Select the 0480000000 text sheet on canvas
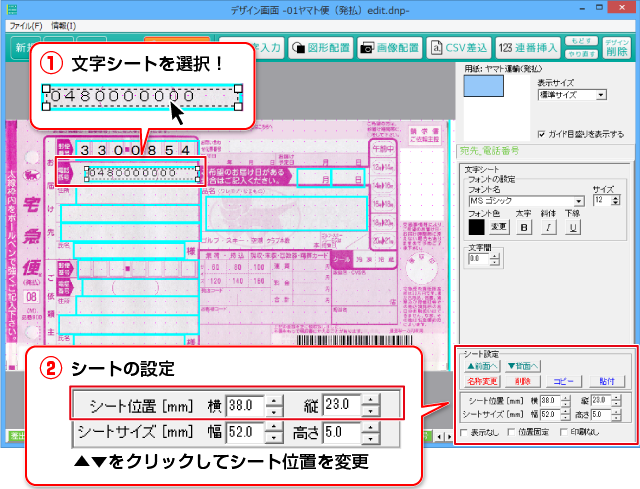Viewport: 640px width, 489px height. pyautogui.click(x=142, y=173)
